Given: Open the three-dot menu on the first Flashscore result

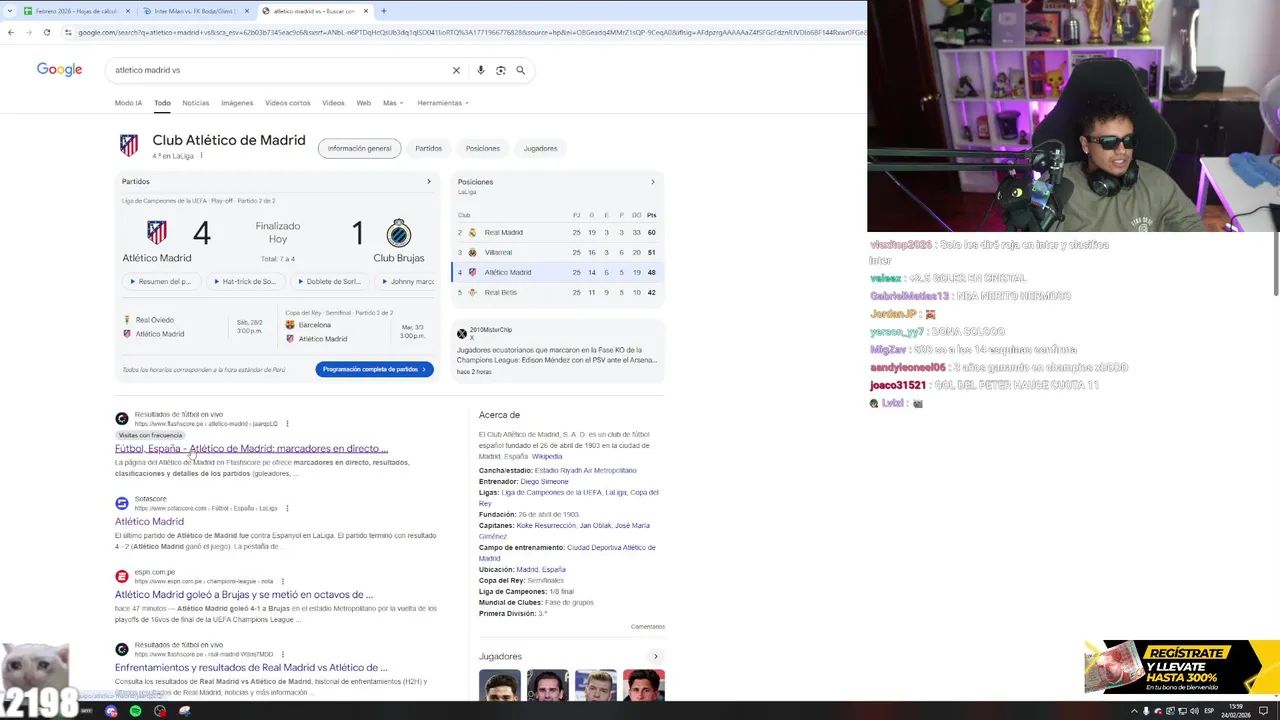Looking at the screenshot, I should pyautogui.click(x=287, y=423).
